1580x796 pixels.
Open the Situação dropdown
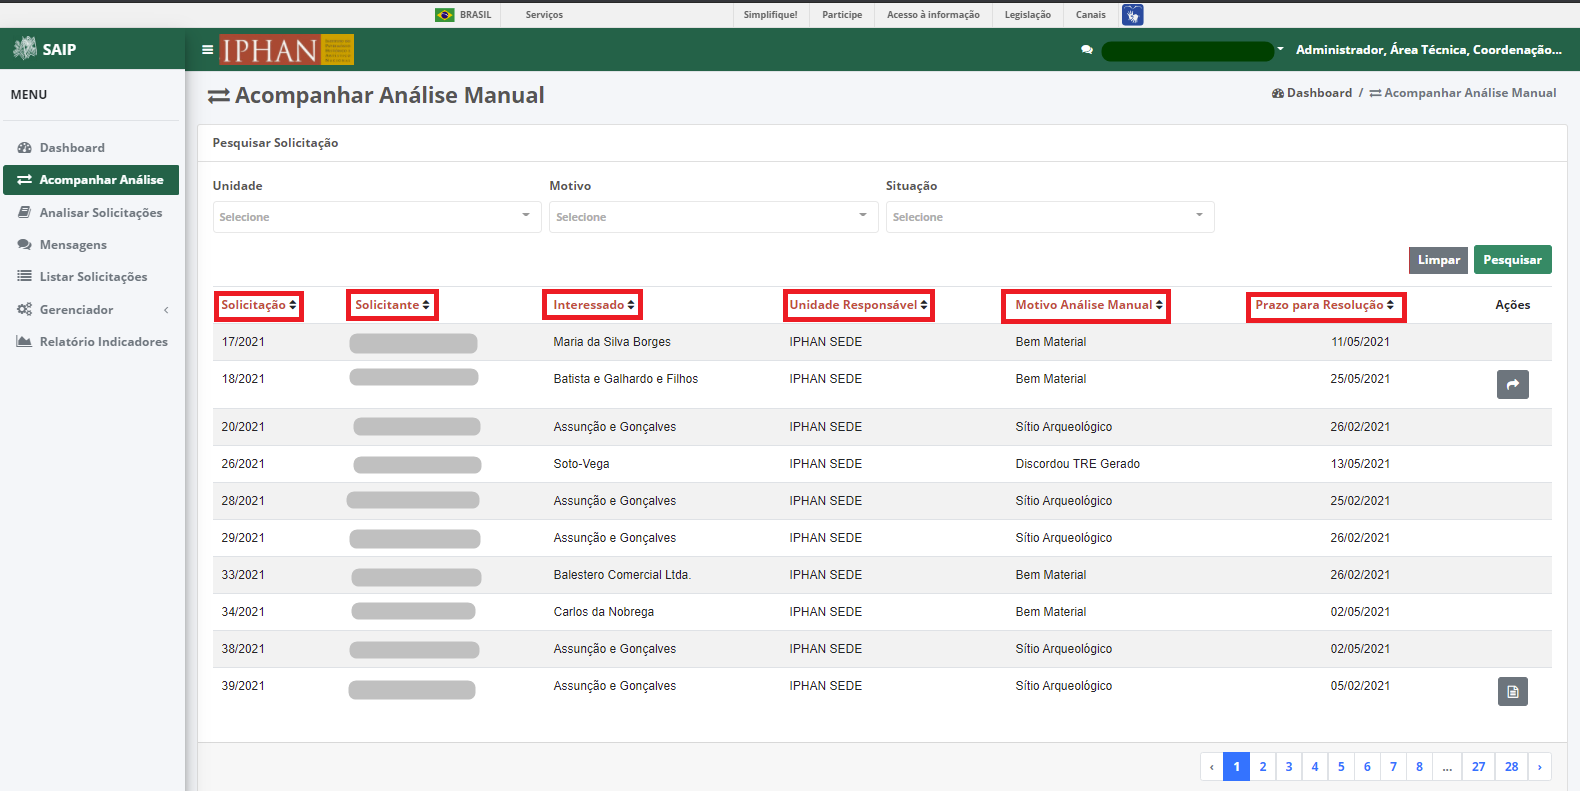1050,217
